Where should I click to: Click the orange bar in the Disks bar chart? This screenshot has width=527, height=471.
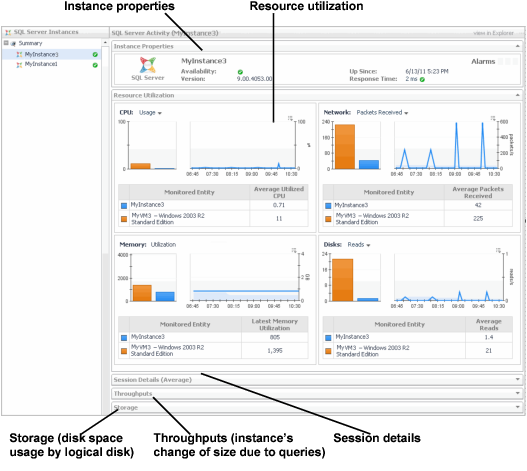[342, 280]
